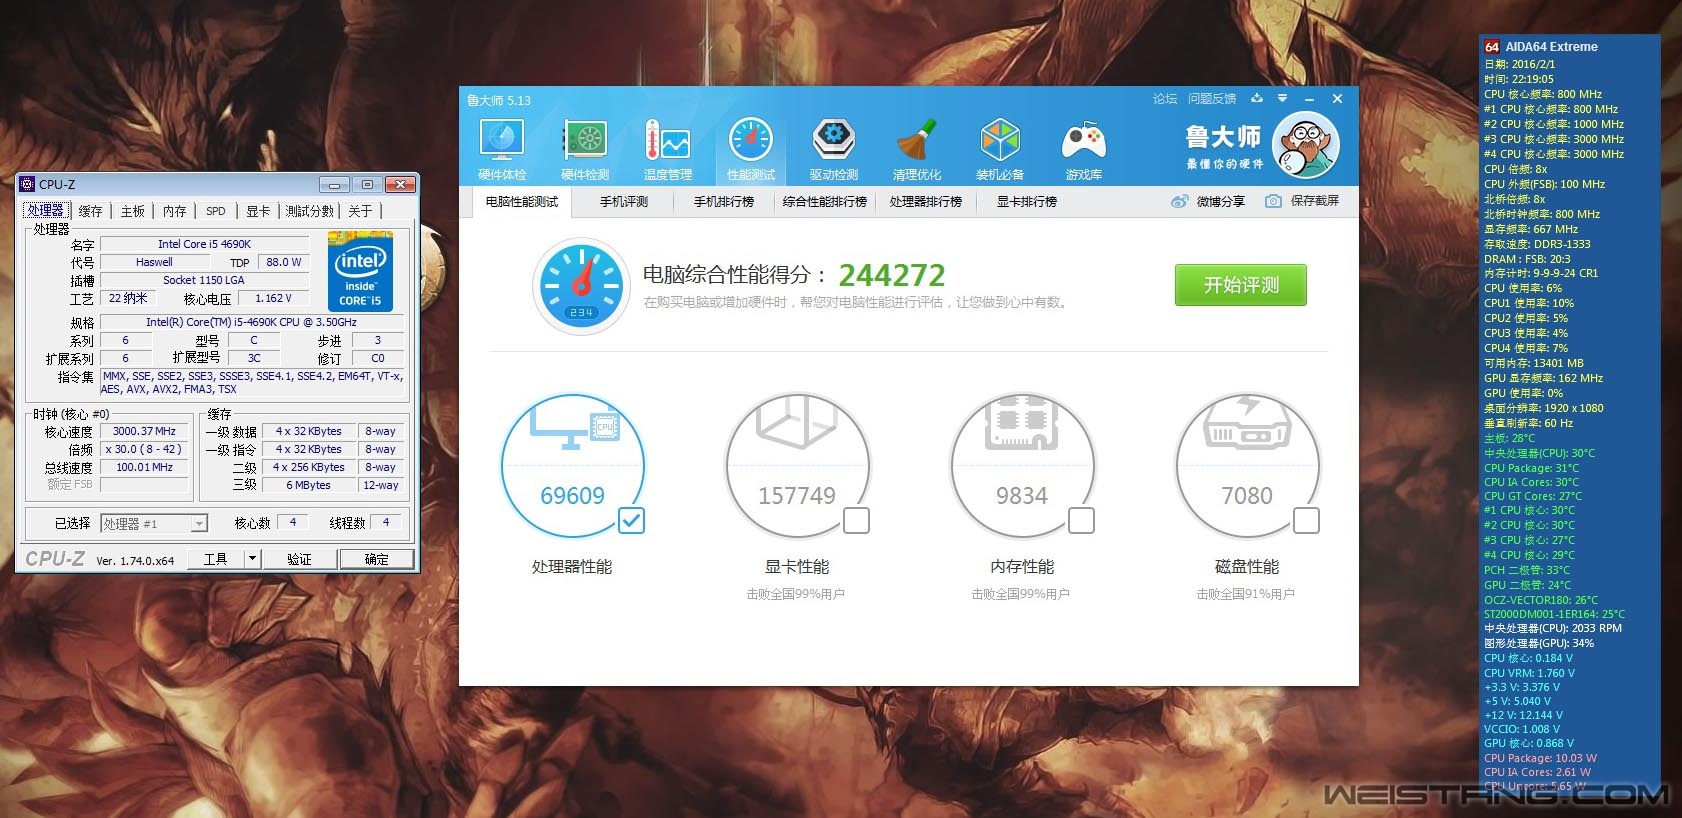Click AIDA64 row OCZ-VECTOR180: 26°C
Screen dimensions: 1682x818
point(1541,600)
